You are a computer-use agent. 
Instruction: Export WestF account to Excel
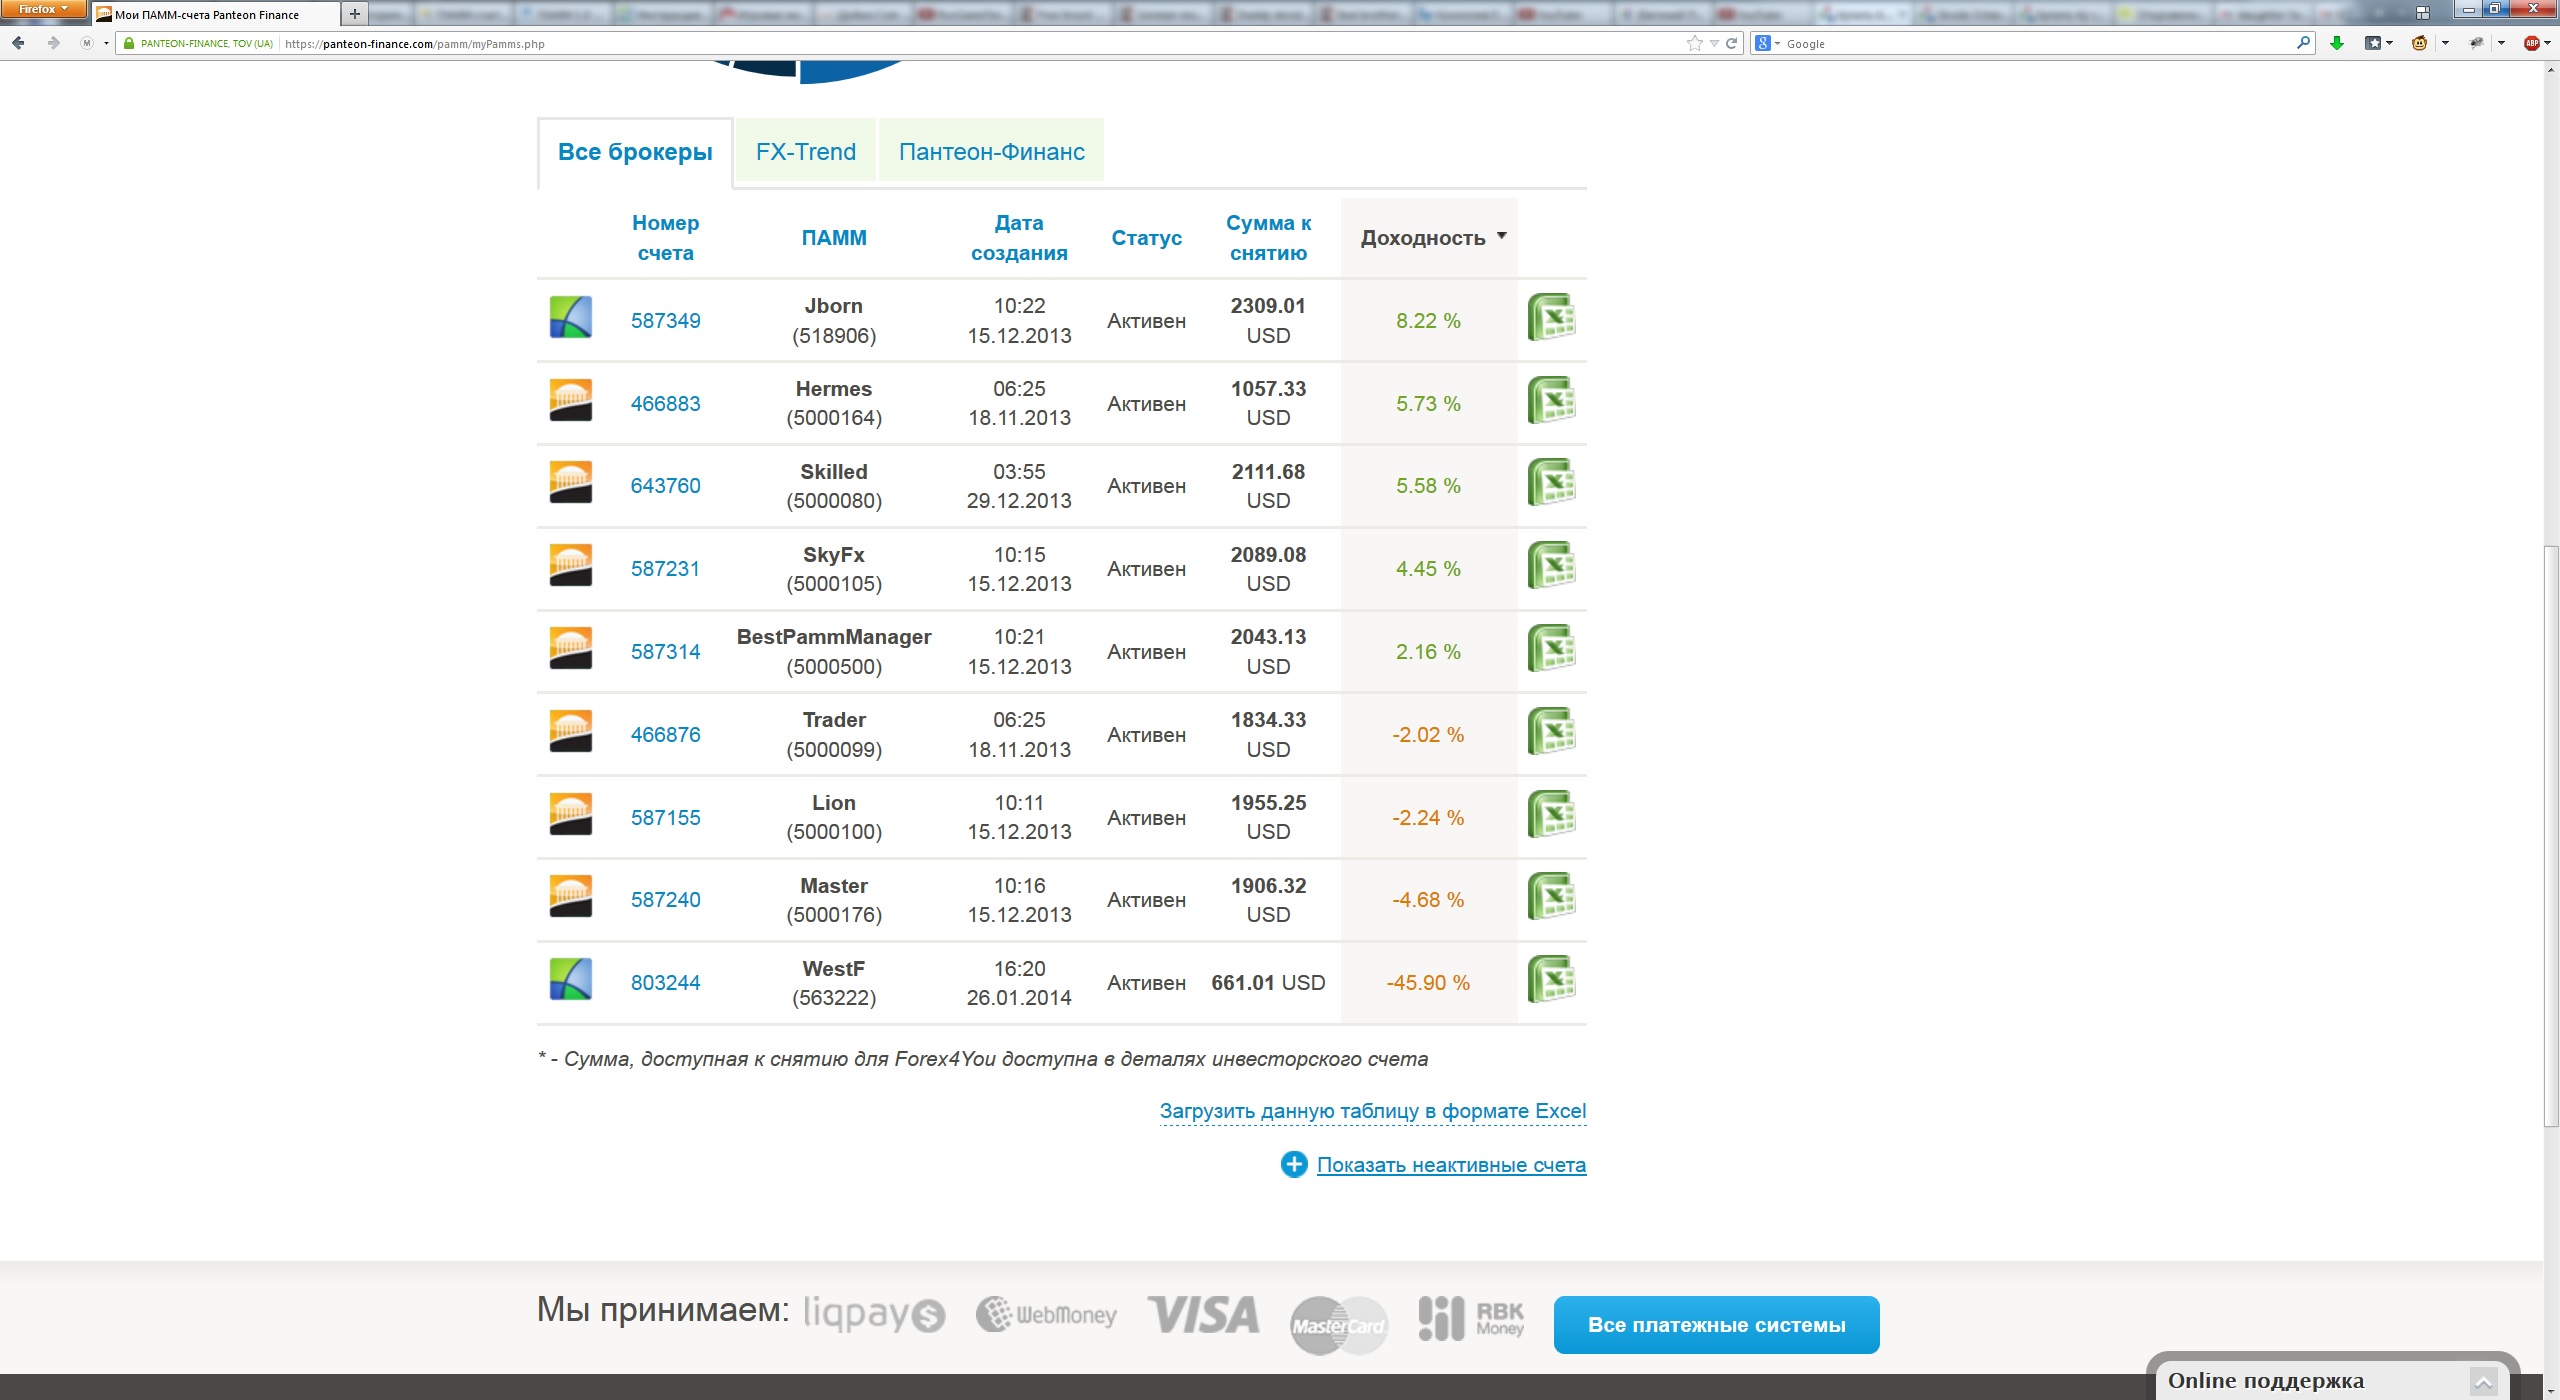tap(1551, 980)
